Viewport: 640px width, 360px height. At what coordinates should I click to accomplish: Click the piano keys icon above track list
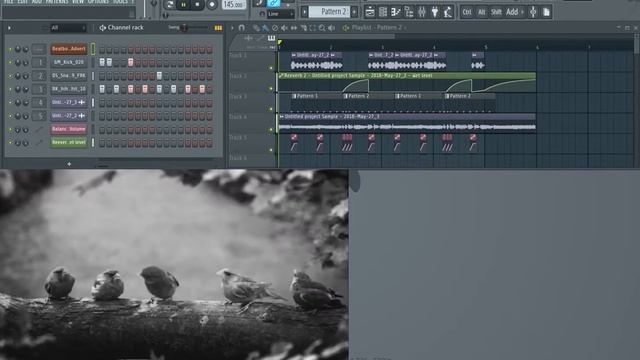click(271, 38)
